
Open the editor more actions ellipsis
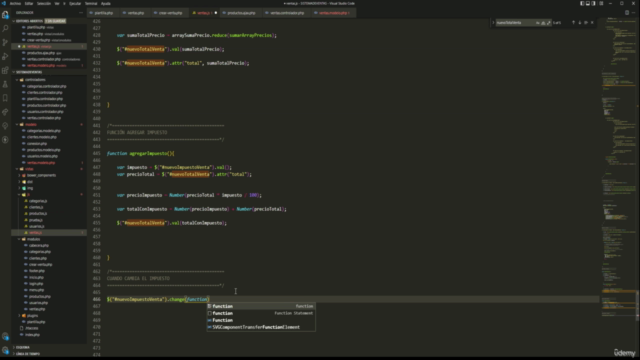(x=633, y=13)
